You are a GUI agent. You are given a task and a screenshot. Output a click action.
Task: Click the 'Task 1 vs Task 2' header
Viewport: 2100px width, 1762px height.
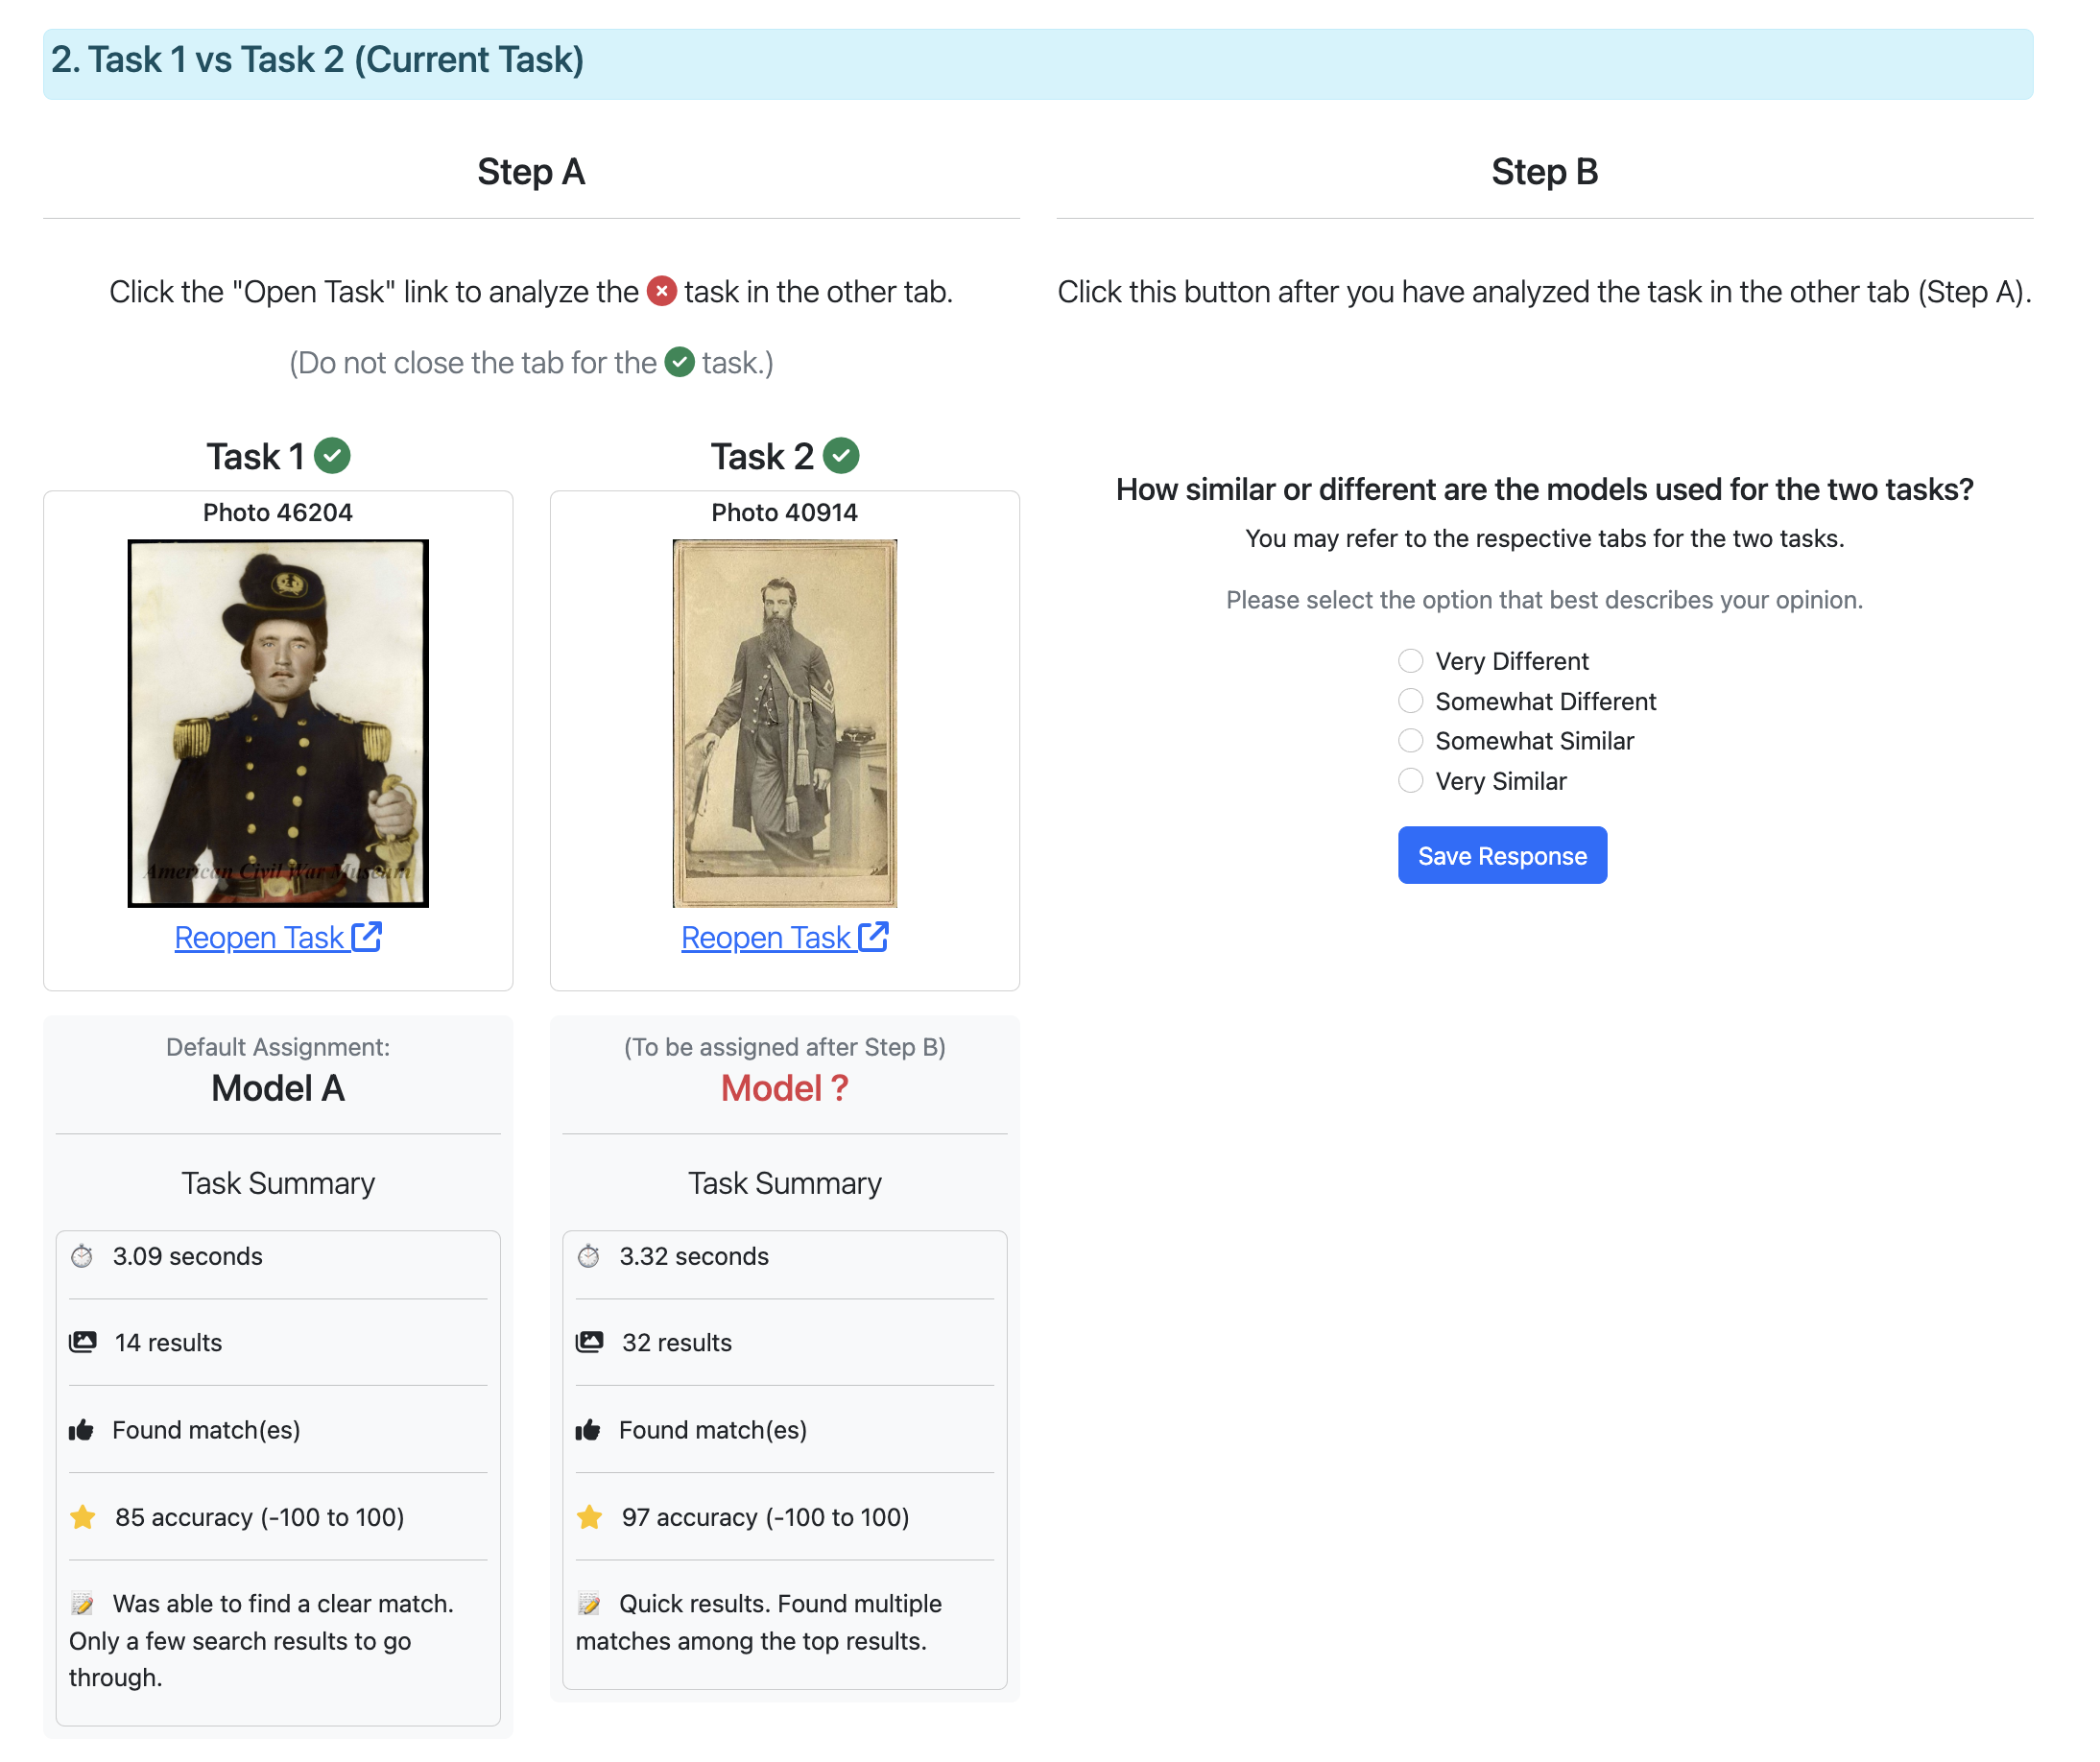coord(318,60)
